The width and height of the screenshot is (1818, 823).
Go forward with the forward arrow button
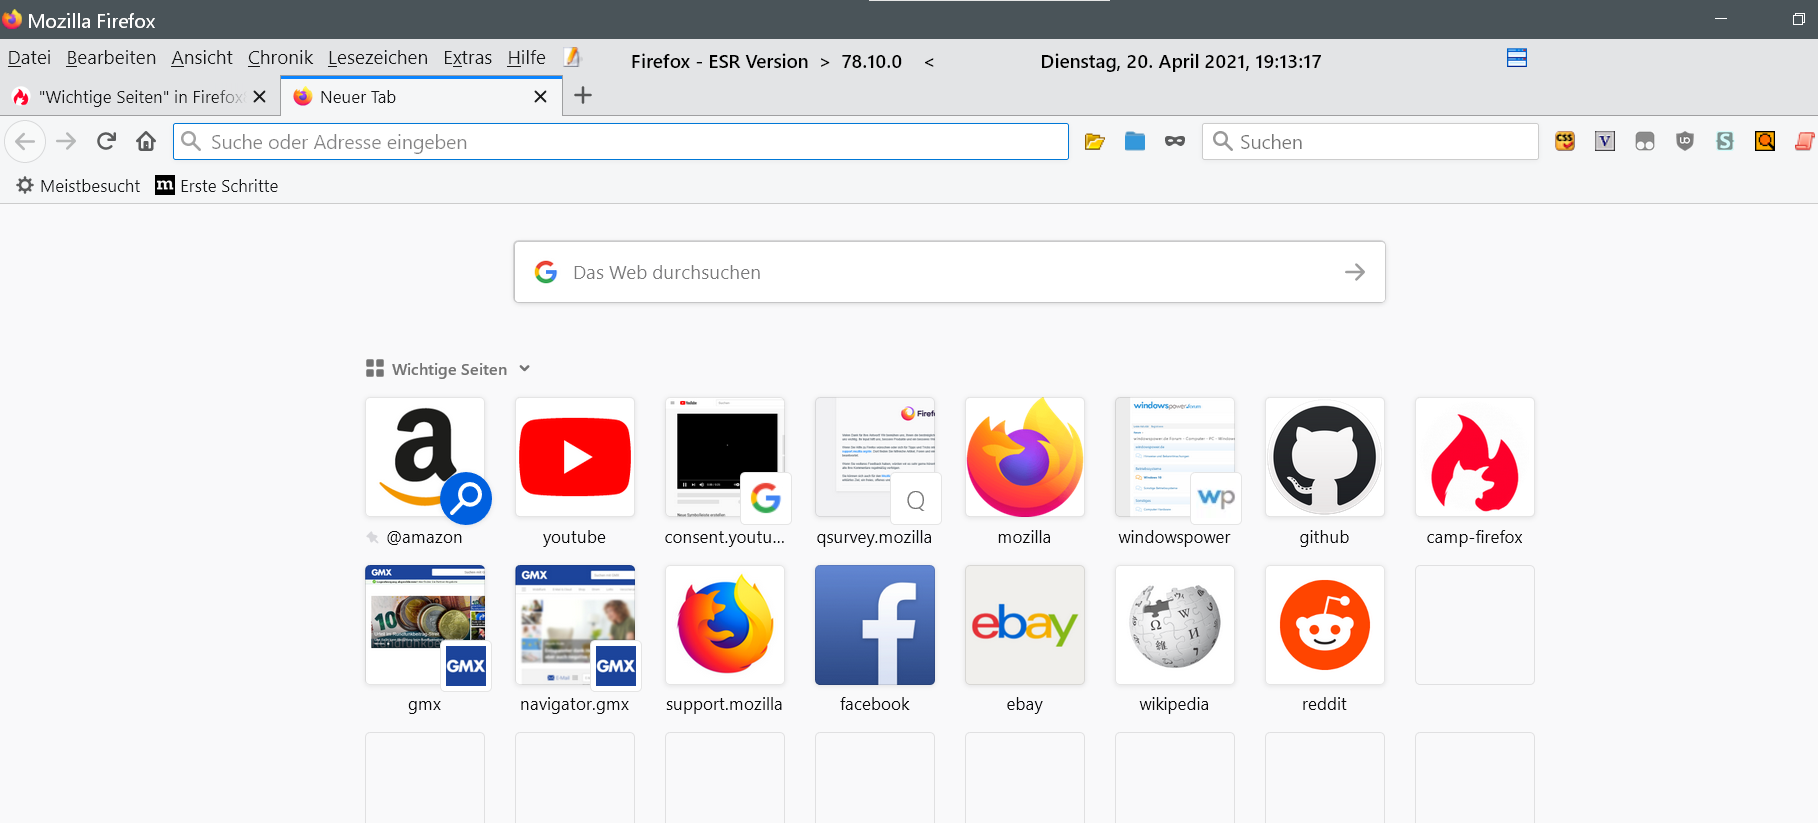66,142
